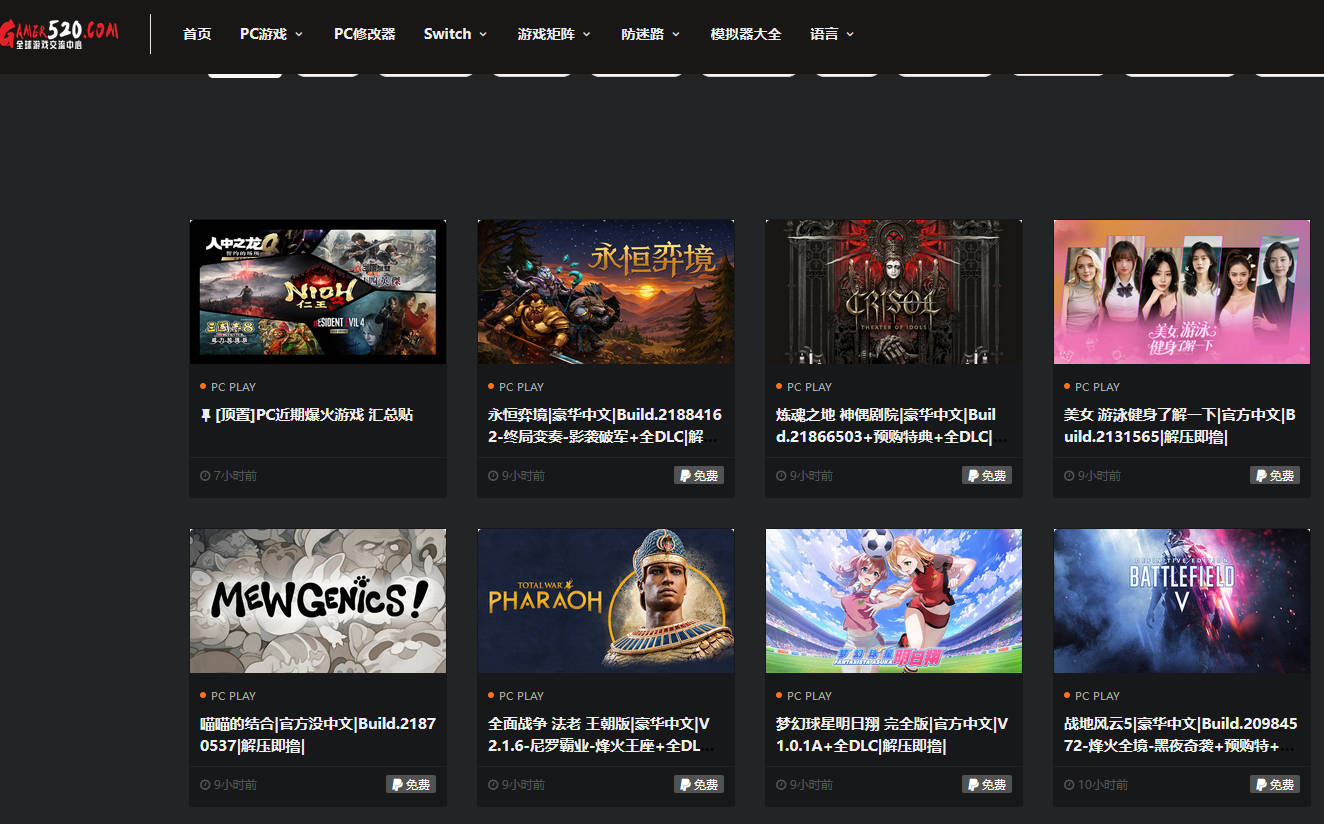
Task: Click the Battlefield V cover thumbnail
Action: click(x=1181, y=601)
